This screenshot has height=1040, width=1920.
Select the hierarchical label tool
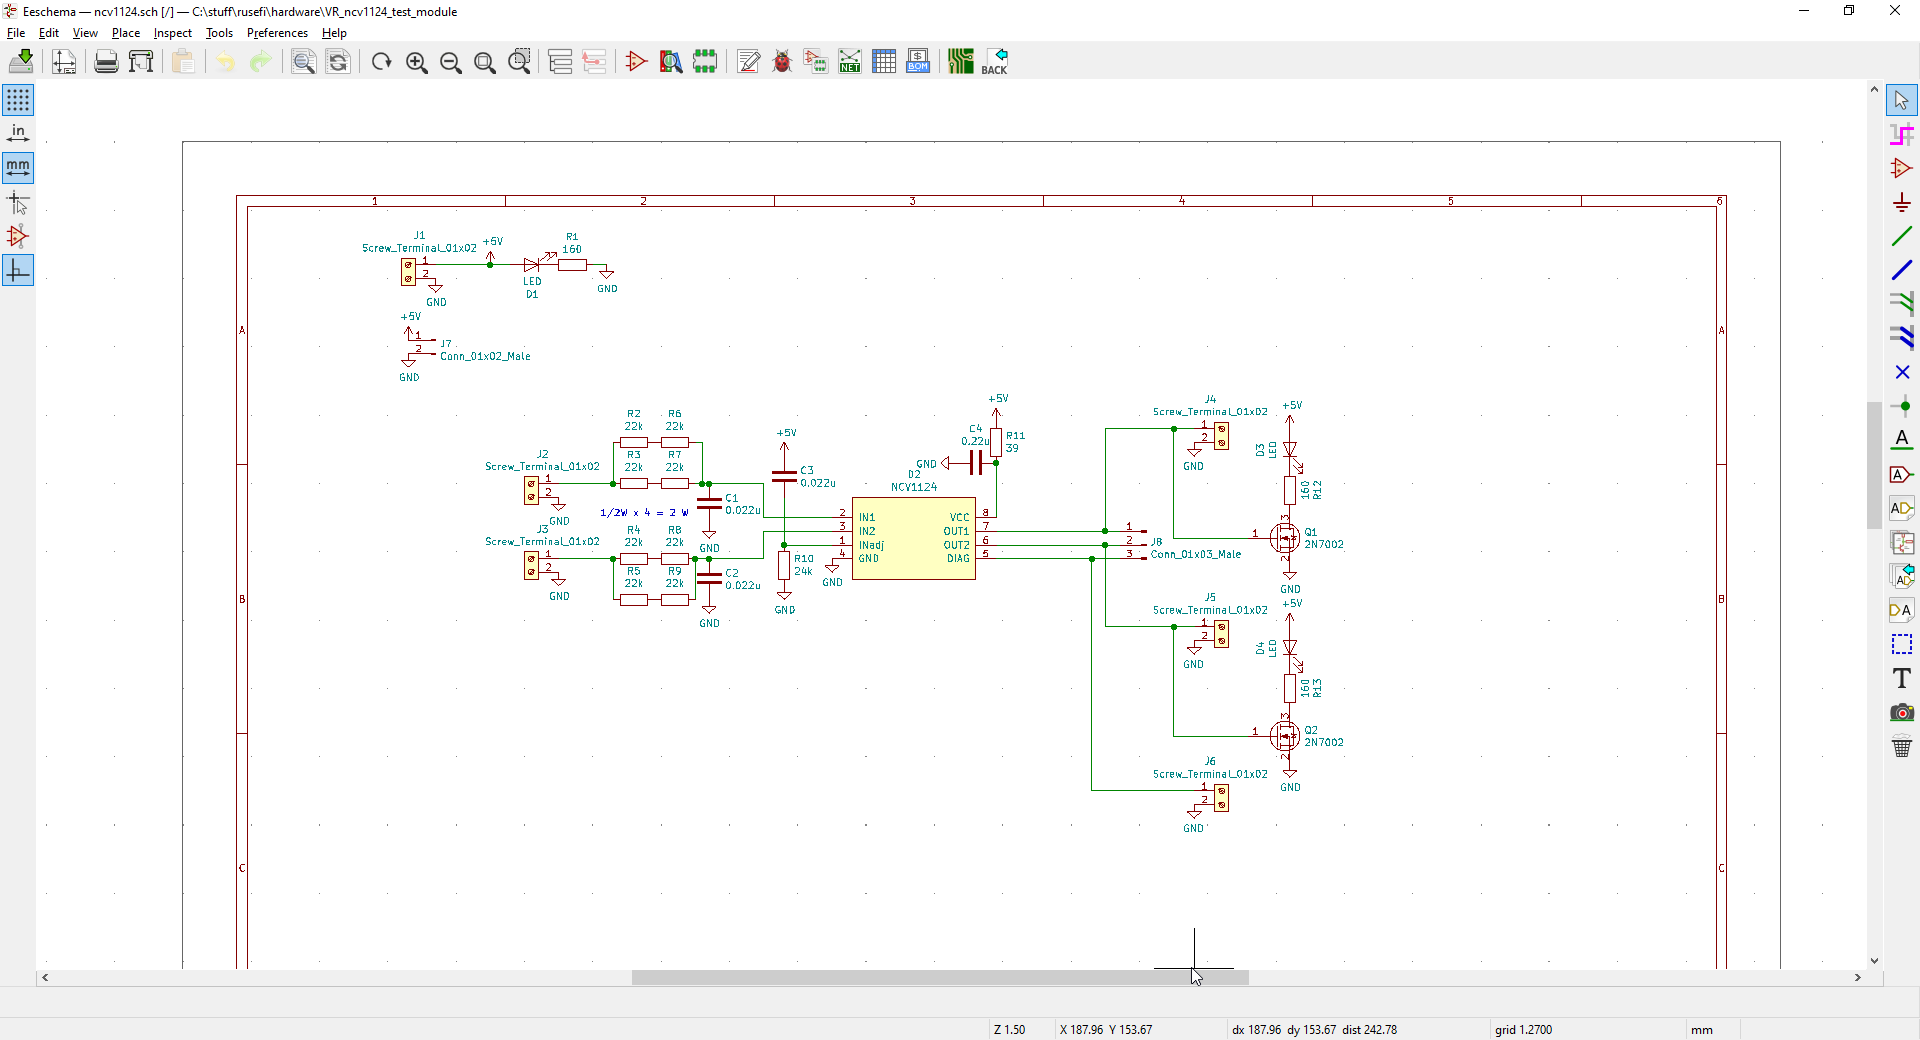(1902, 508)
